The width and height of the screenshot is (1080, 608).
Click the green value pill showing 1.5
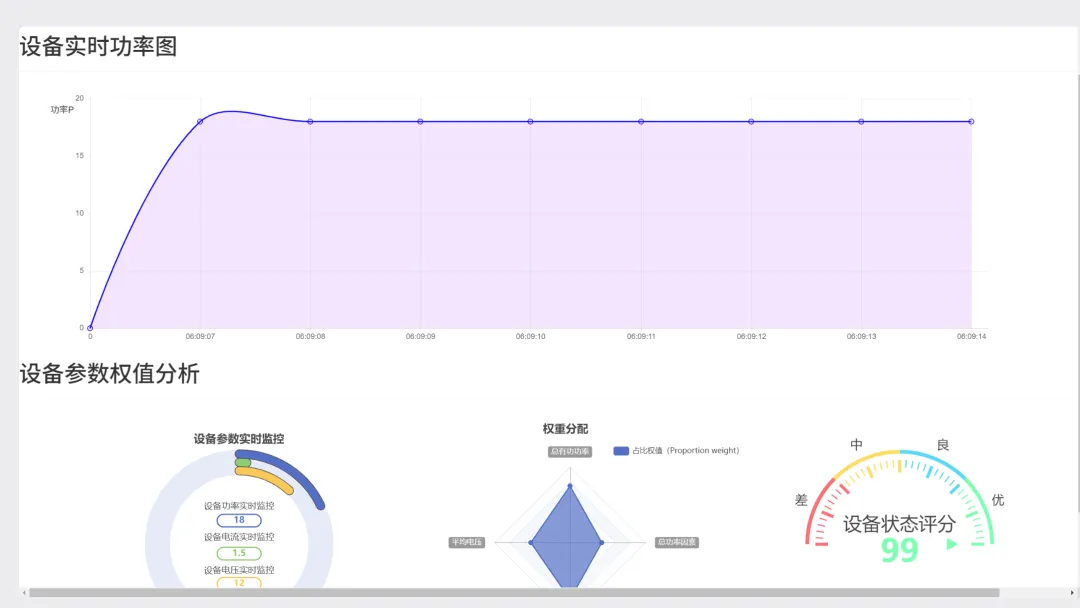tap(239, 553)
